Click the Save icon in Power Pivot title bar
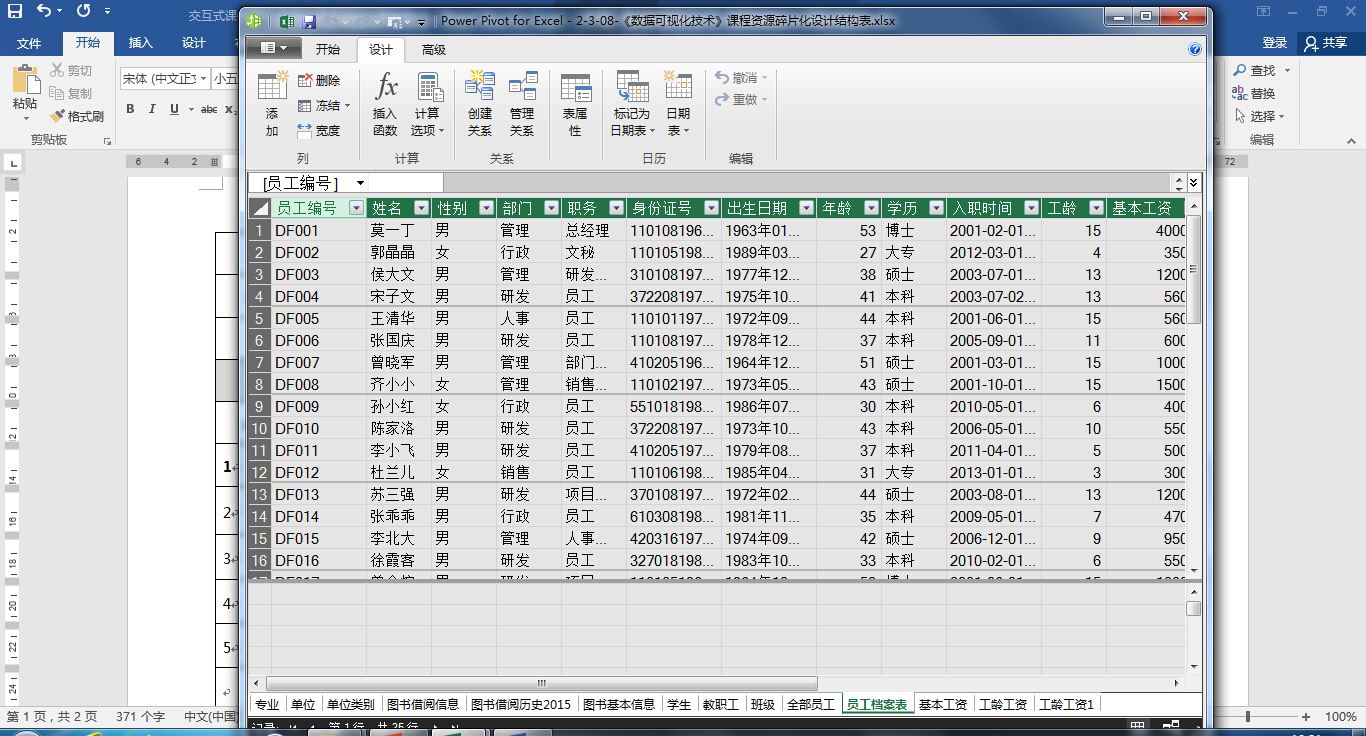This screenshot has height=736, width=1366. tap(309, 21)
